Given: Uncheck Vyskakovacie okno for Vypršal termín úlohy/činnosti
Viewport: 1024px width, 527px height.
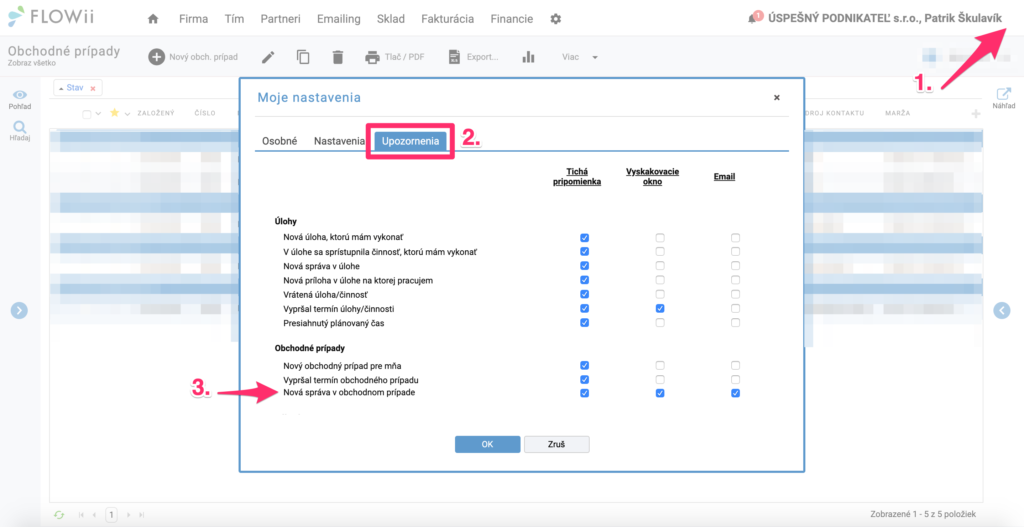Looking at the screenshot, I should [660, 308].
